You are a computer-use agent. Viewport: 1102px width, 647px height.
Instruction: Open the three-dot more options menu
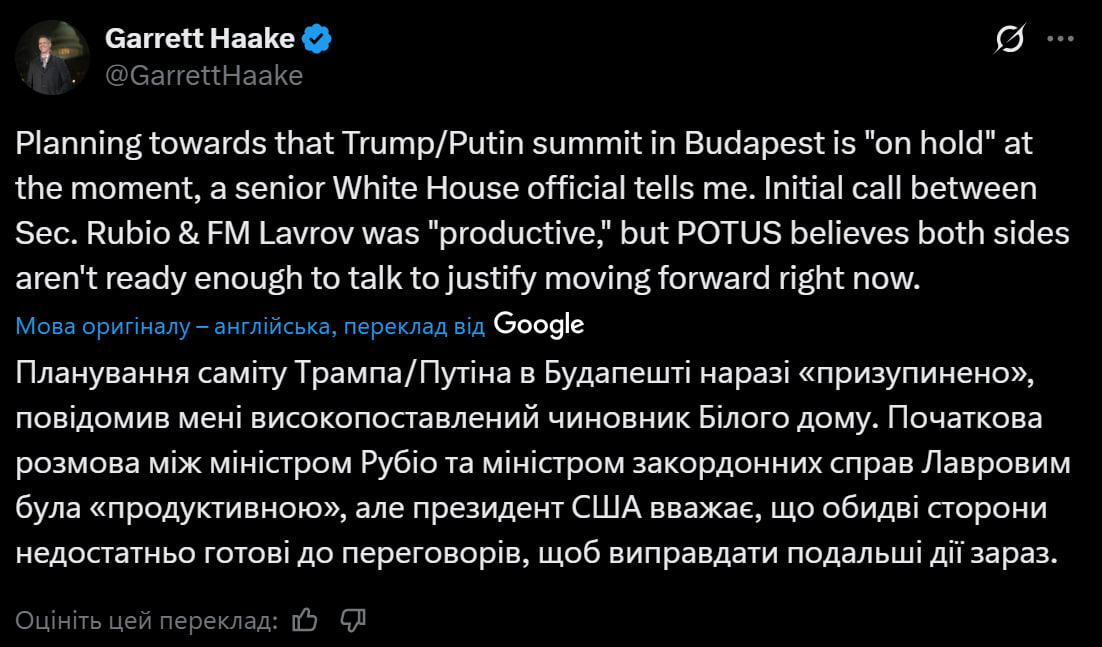coord(1060,39)
